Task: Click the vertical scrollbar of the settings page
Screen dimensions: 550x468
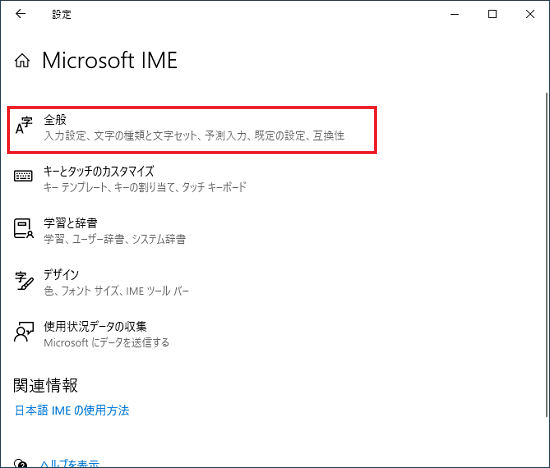Action: click(546, 255)
